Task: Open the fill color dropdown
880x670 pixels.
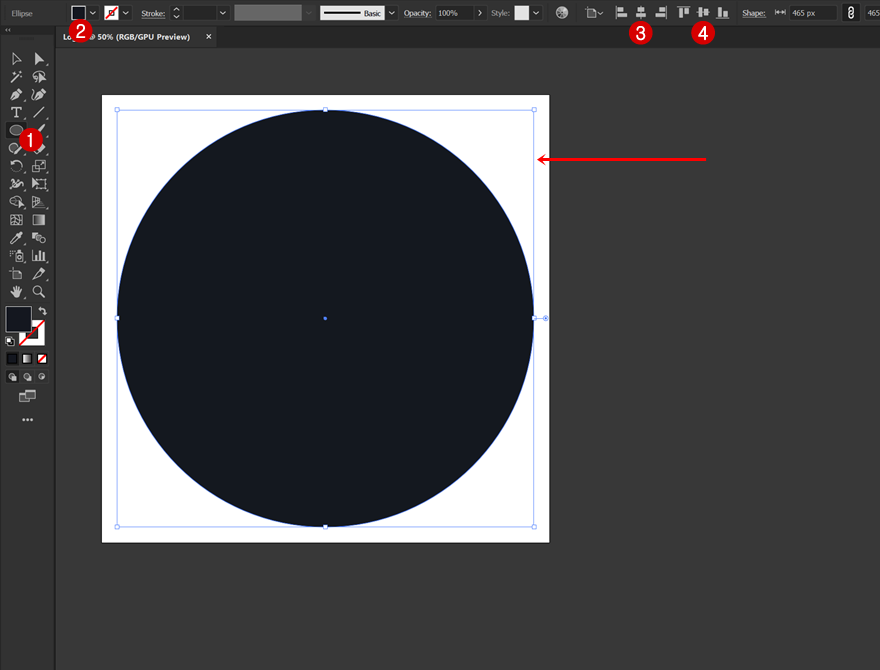Action: pyautogui.click(x=93, y=13)
